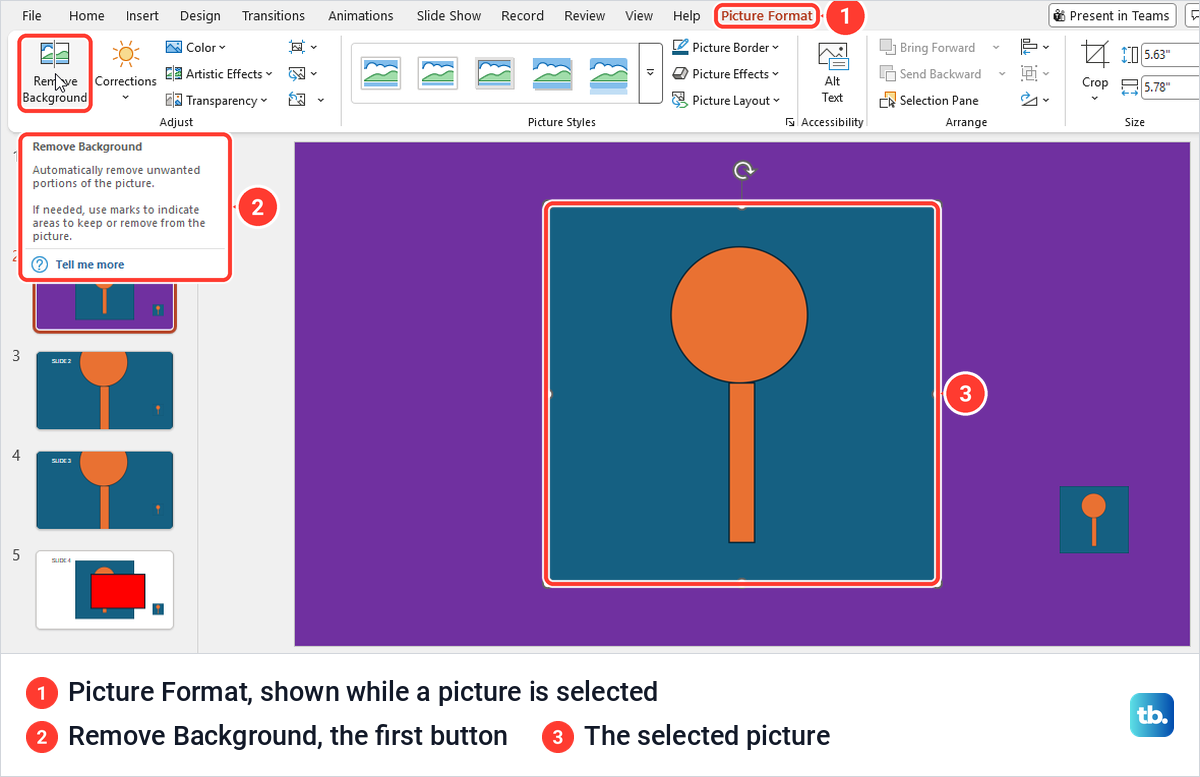
Task: Open the Picture Border dropdown
Action: point(725,47)
